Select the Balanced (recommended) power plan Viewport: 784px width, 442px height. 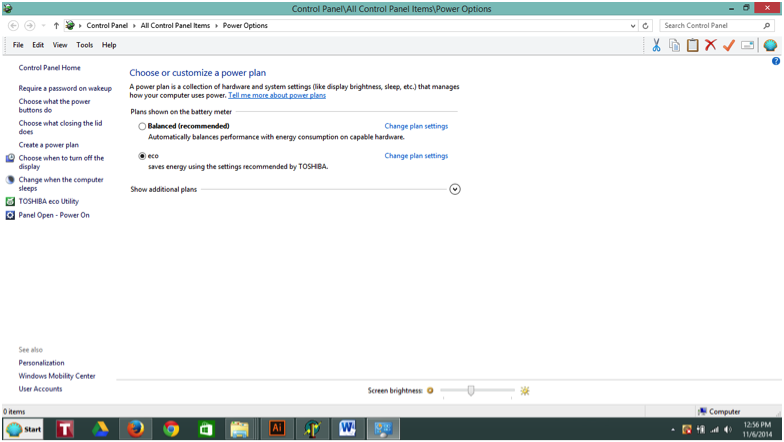click(142, 127)
